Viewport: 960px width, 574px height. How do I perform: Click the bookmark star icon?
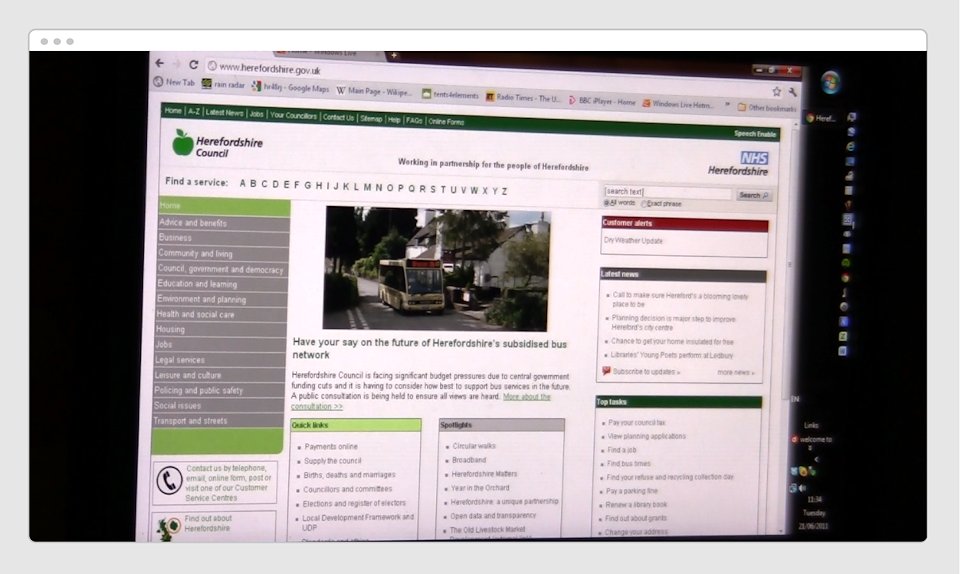[776, 91]
